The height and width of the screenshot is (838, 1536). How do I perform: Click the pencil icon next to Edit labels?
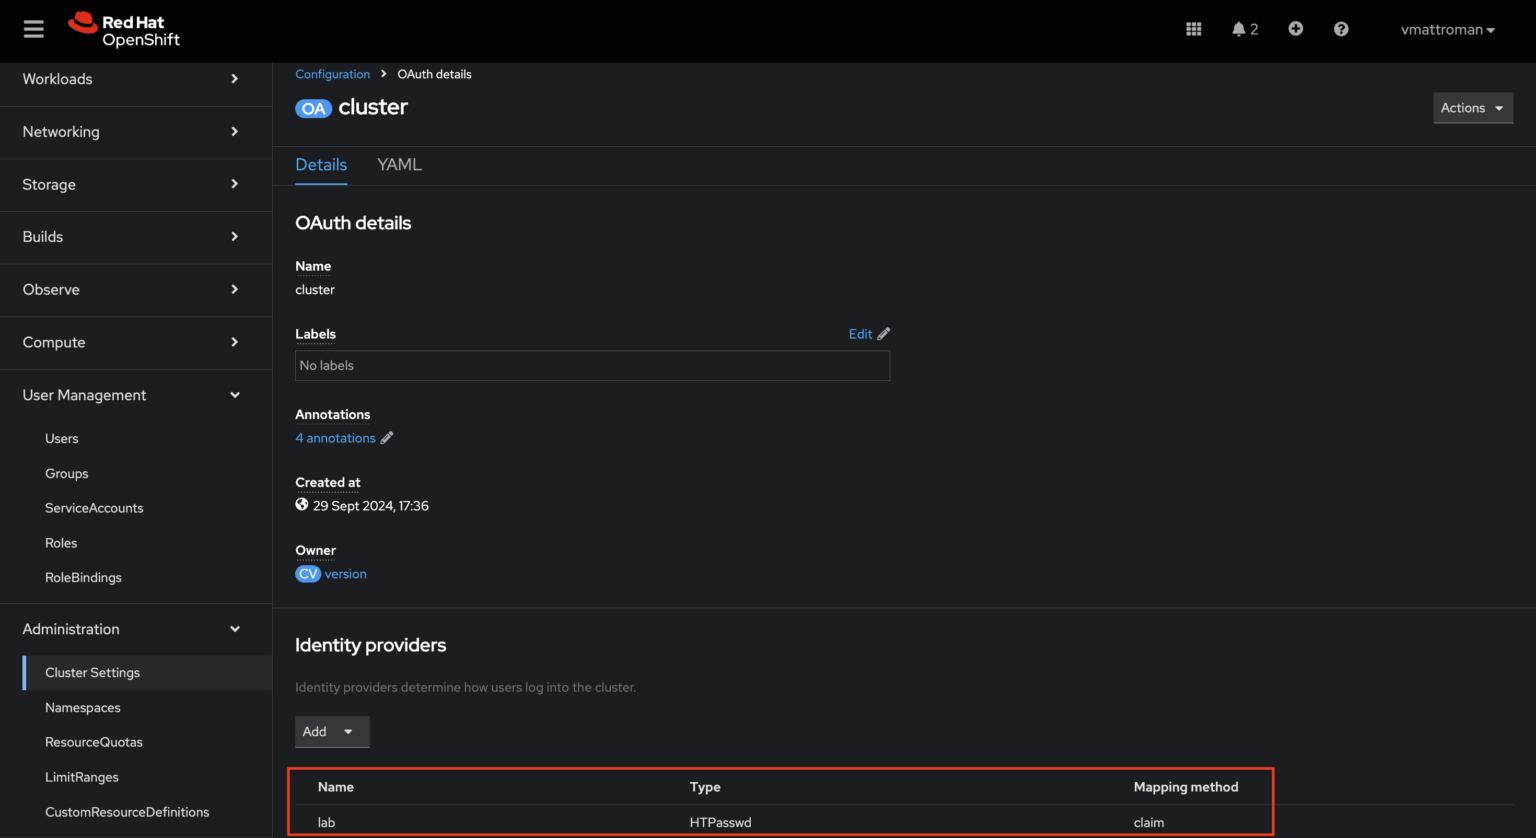coord(883,333)
